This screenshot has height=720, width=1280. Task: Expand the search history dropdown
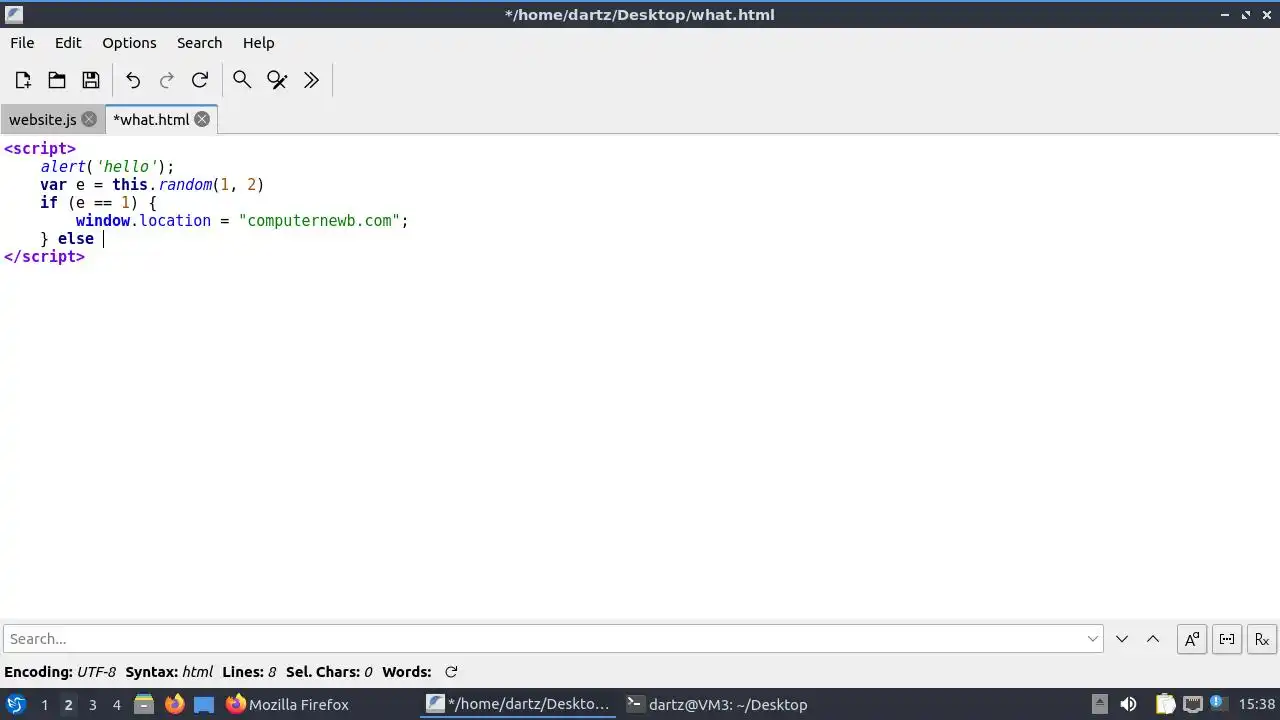pos(1093,639)
